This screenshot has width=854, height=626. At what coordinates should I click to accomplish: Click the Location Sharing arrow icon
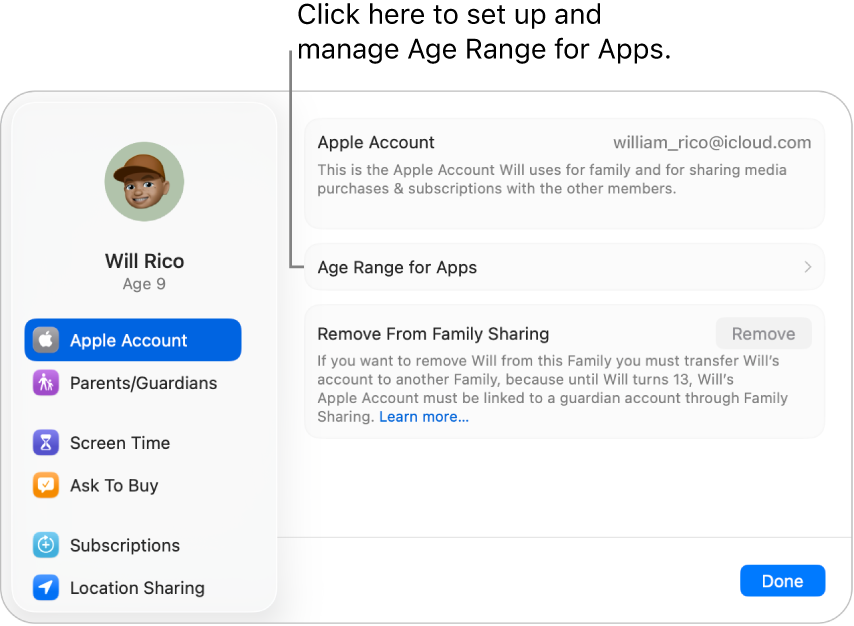click(46, 588)
